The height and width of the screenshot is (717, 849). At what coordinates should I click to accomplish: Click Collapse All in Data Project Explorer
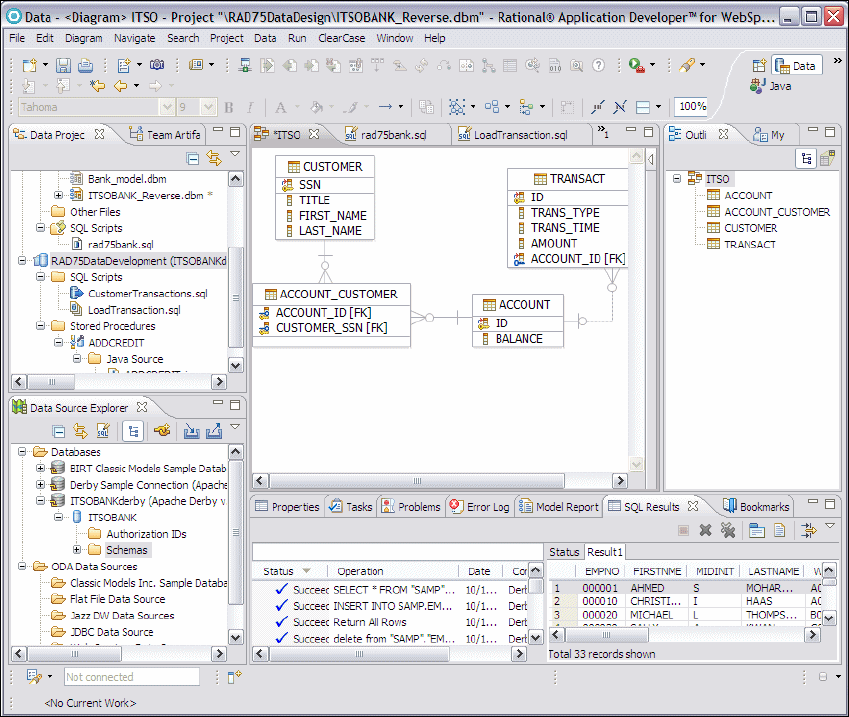[193, 159]
